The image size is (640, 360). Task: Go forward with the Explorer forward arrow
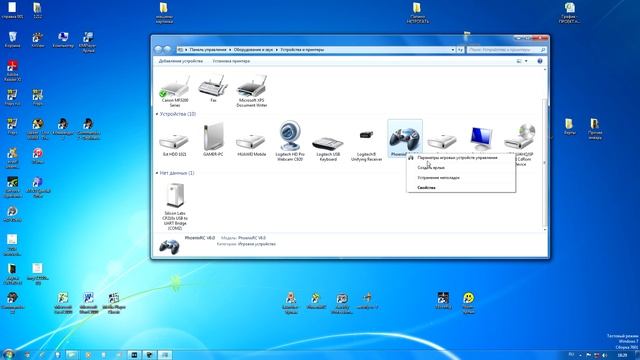(x=167, y=49)
